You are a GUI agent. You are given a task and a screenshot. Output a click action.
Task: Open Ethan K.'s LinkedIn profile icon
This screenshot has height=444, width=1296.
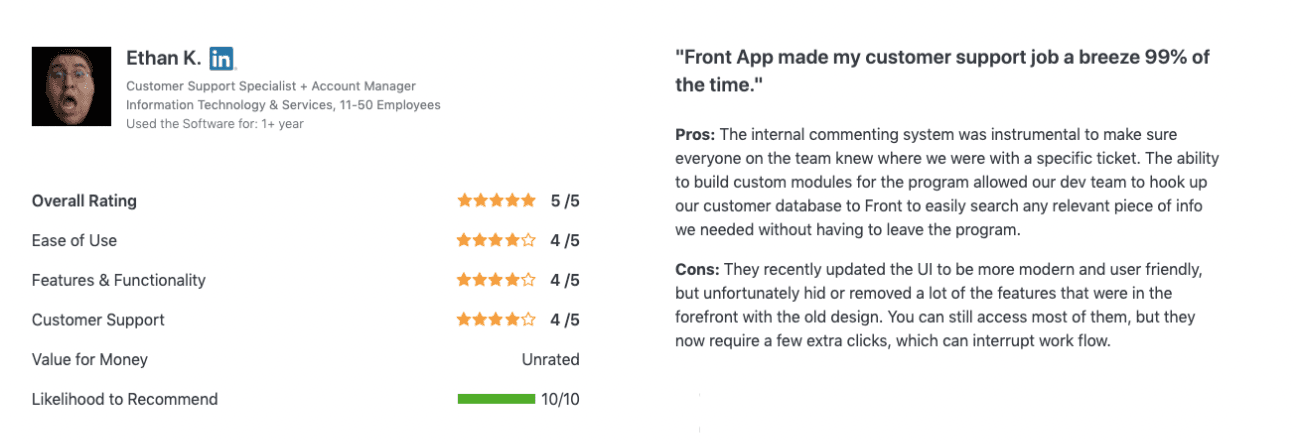coord(222,58)
